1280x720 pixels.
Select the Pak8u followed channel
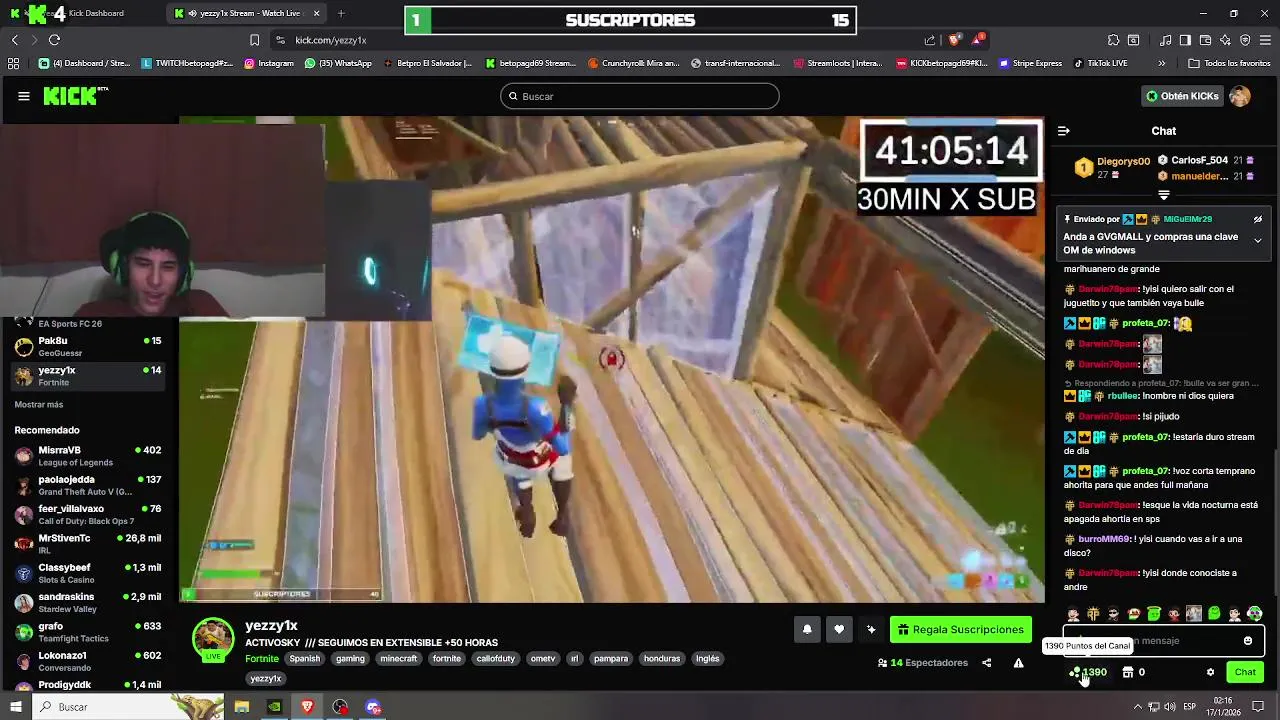89,347
